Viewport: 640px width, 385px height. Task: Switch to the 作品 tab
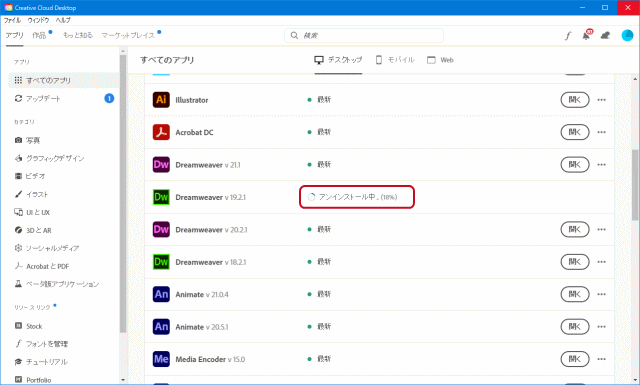[x=39, y=36]
